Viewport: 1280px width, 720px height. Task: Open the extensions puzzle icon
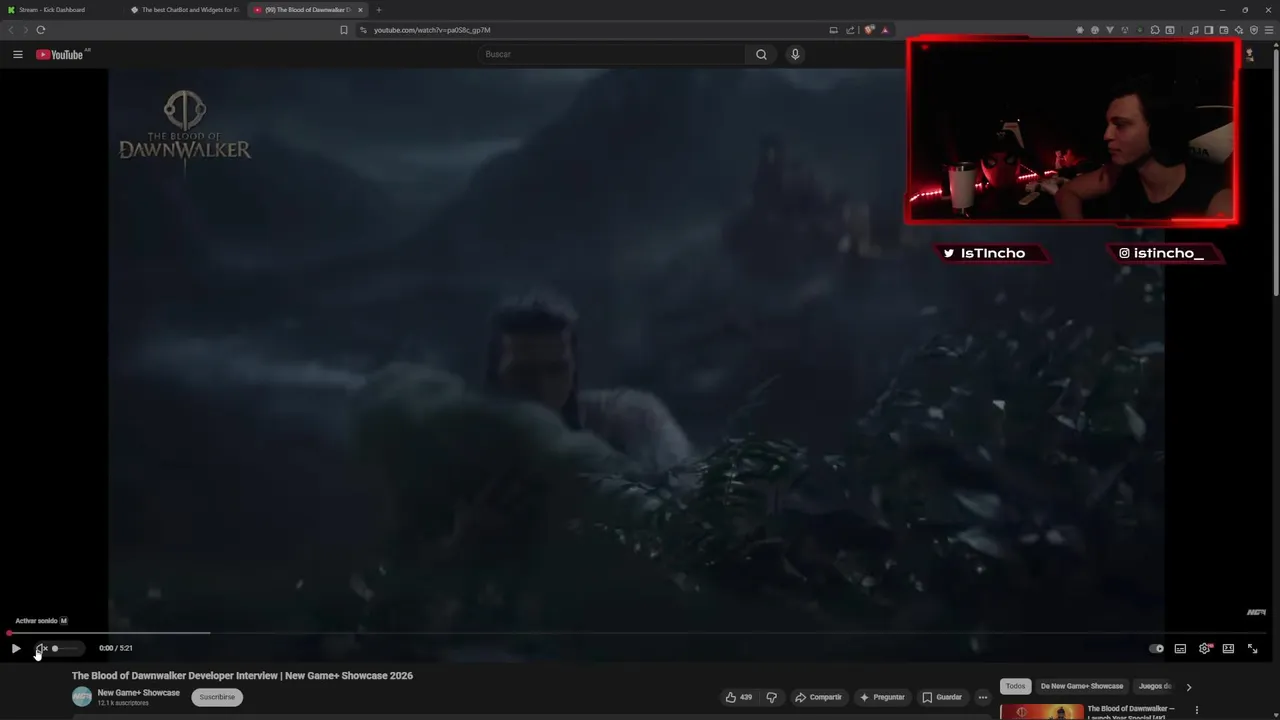coord(1154,30)
